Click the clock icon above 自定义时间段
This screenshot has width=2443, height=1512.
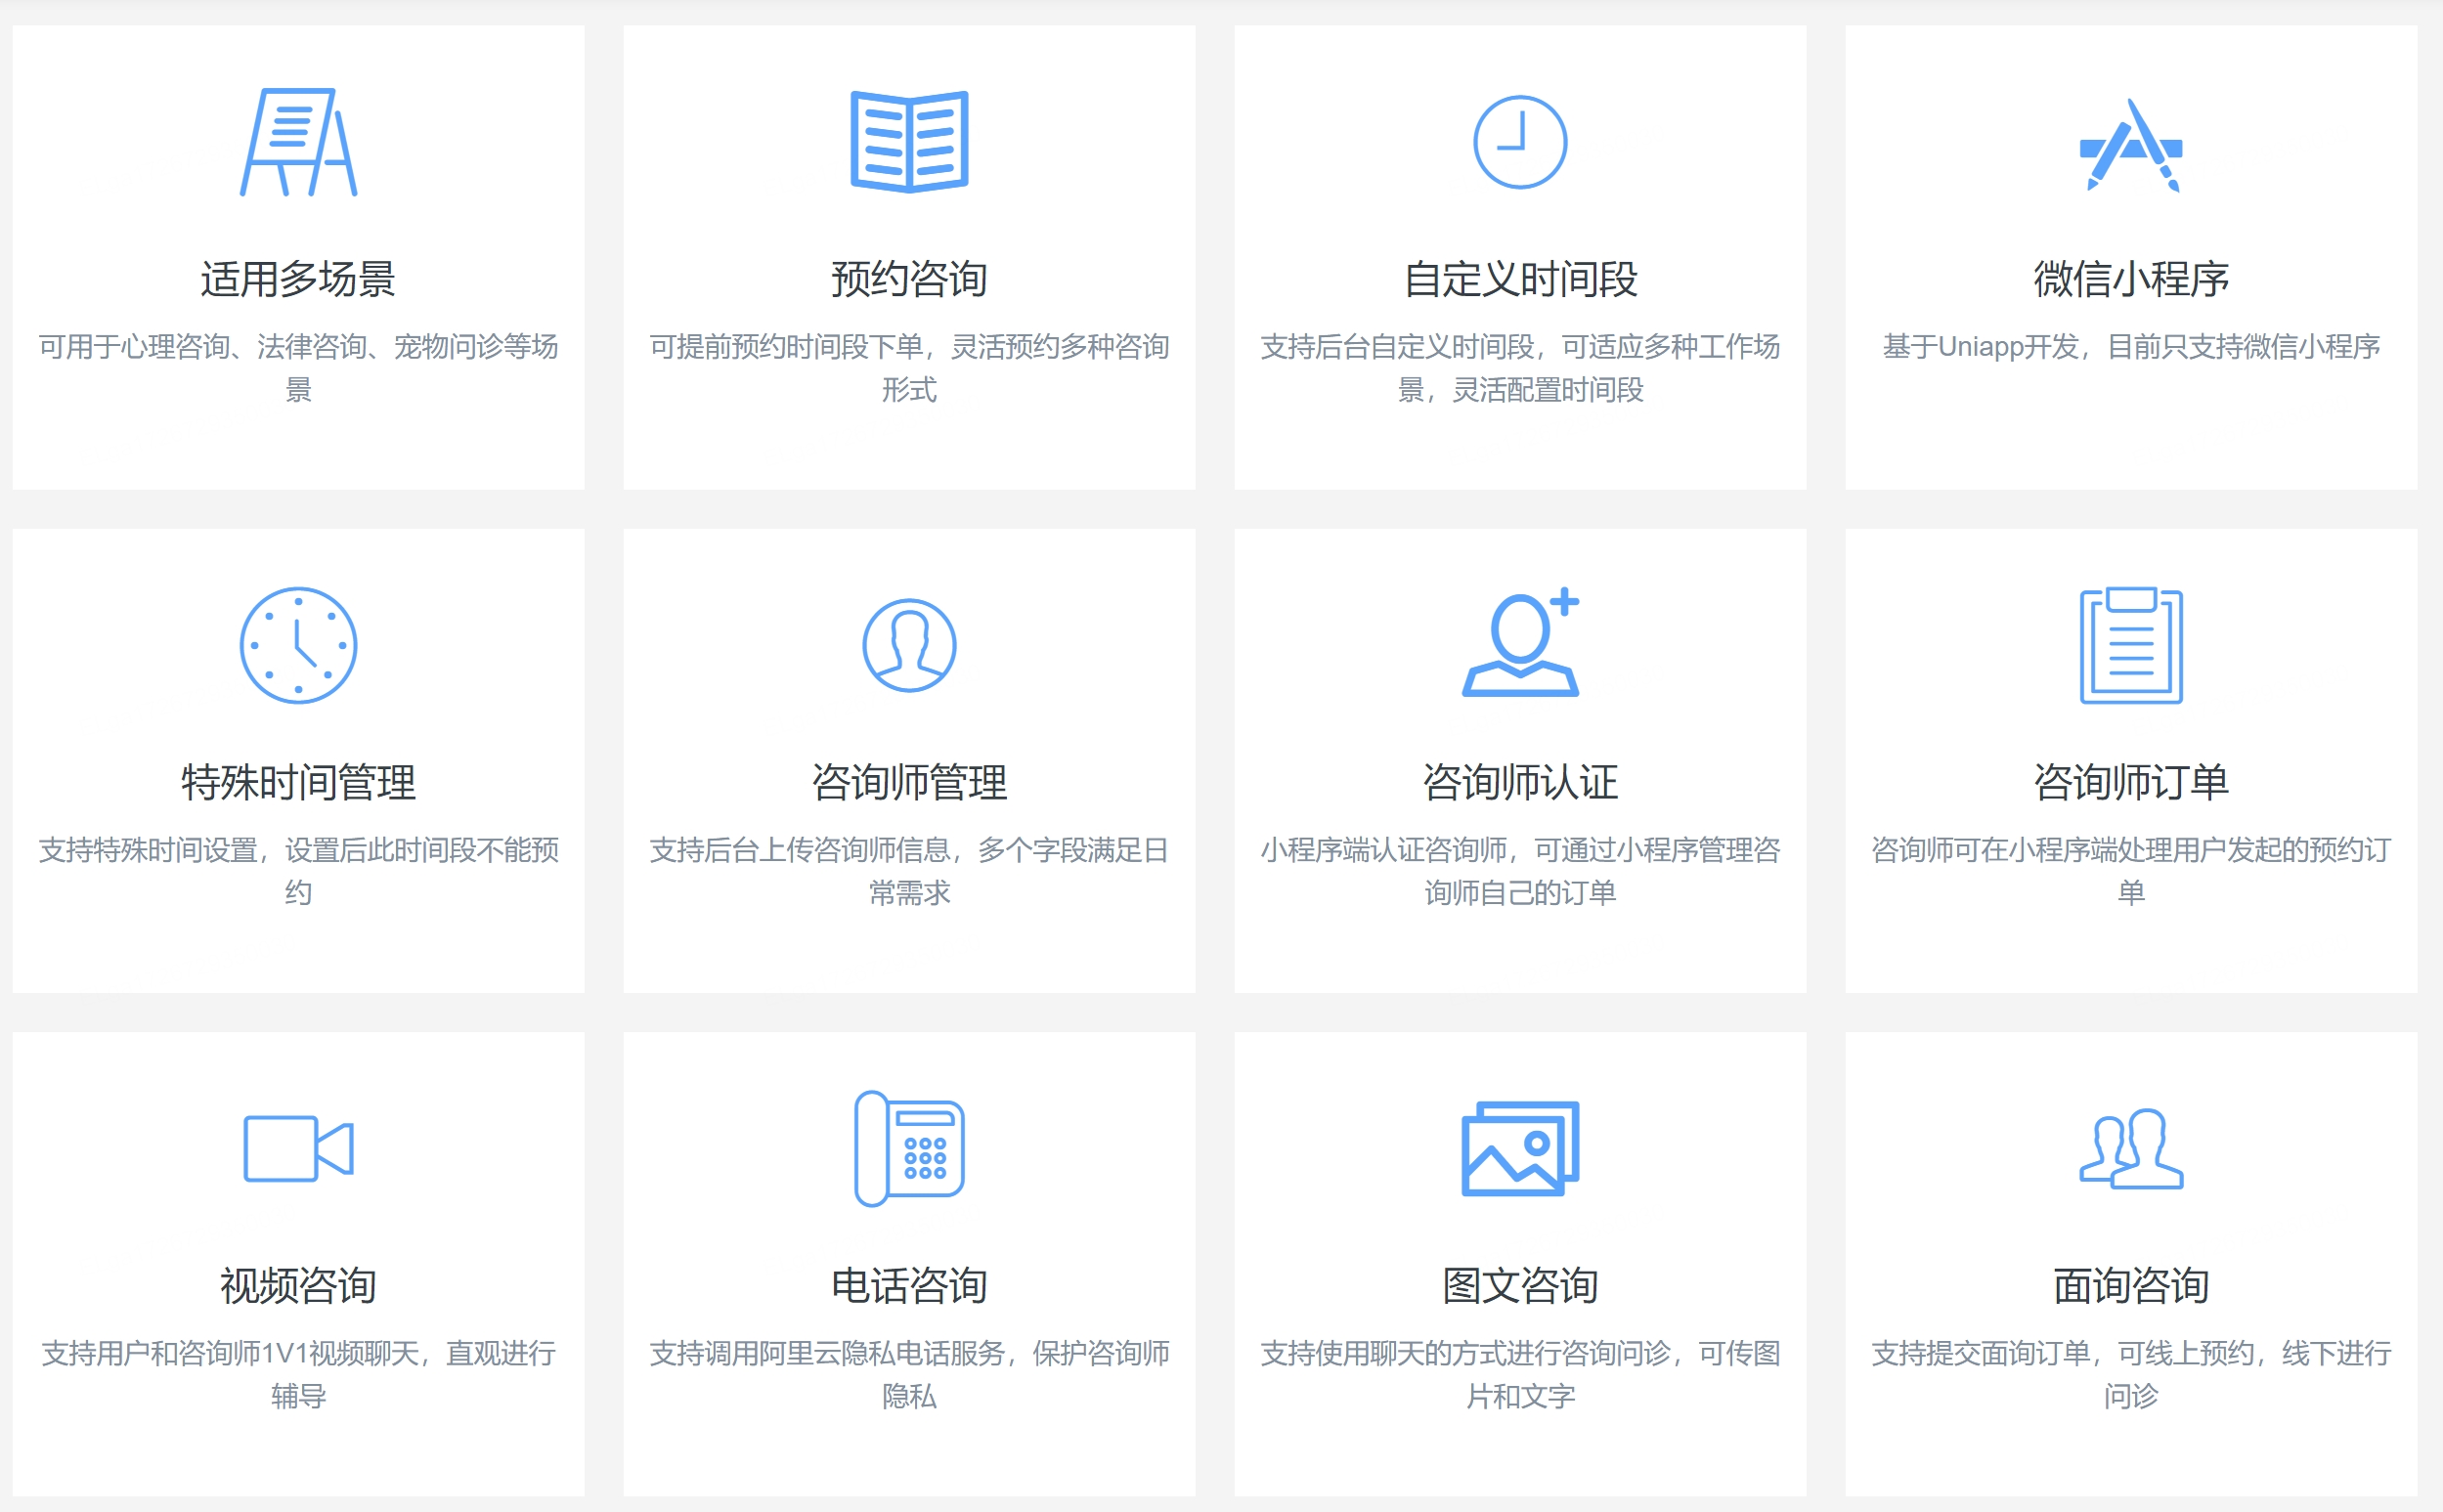tap(1520, 142)
